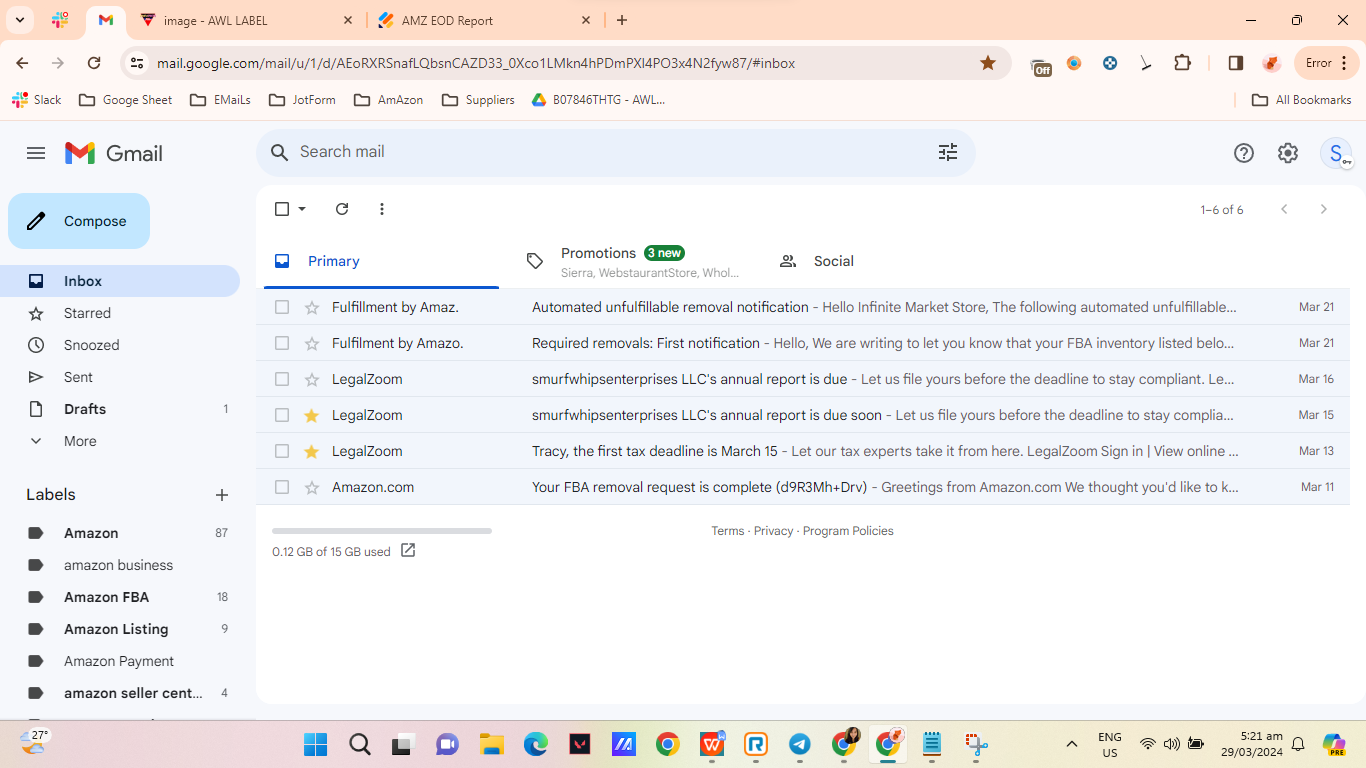Open the browser Extensions puzzle icon
The height and width of the screenshot is (768, 1366).
coord(1183,63)
